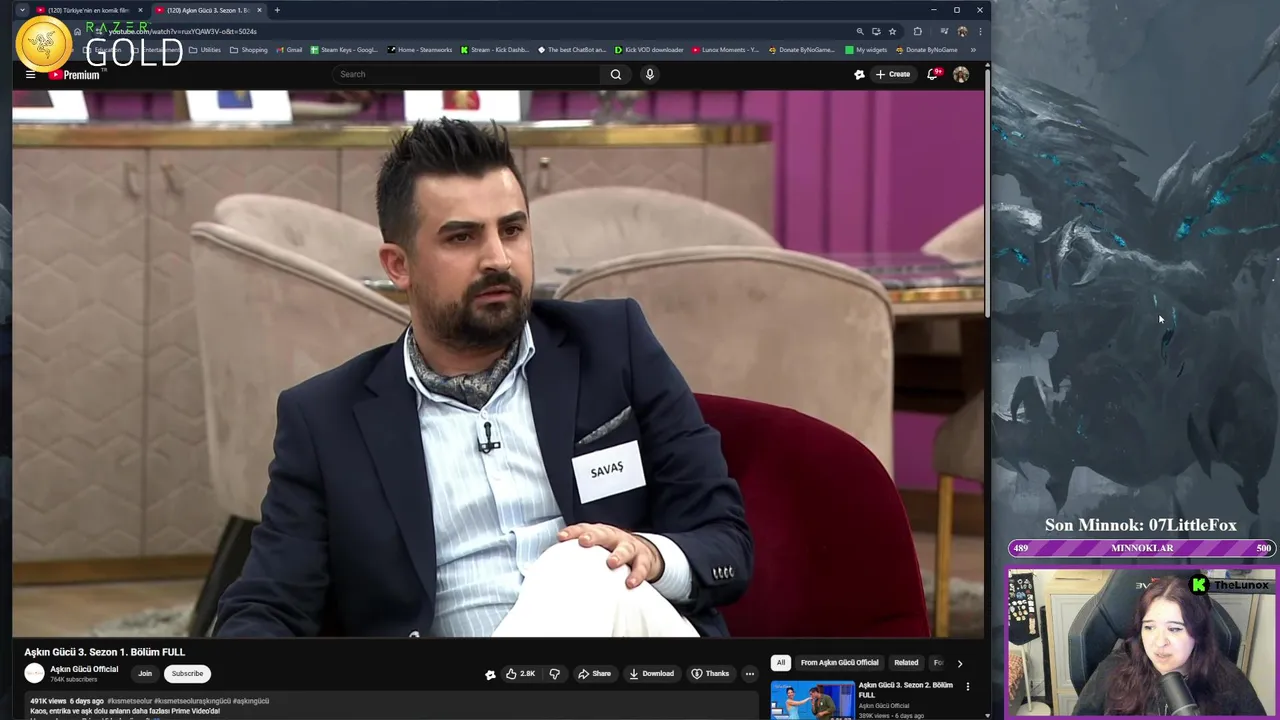Go to YouTube Premium home logo
Image resolution: width=1280 pixels, height=720 pixels.
coord(75,74)
